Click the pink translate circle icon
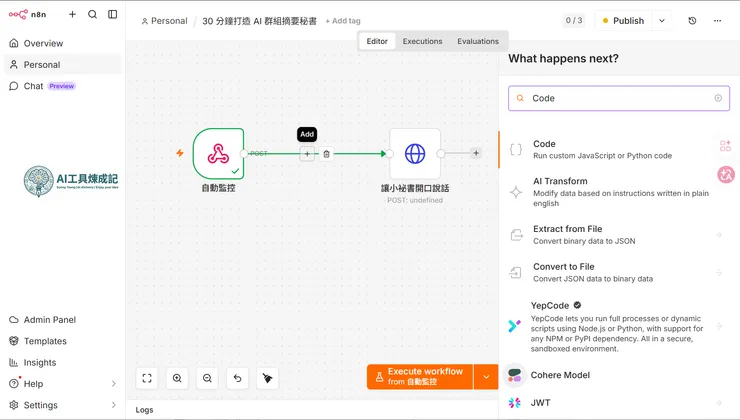Screen dimensions: 740x420 tap(726, 175)
